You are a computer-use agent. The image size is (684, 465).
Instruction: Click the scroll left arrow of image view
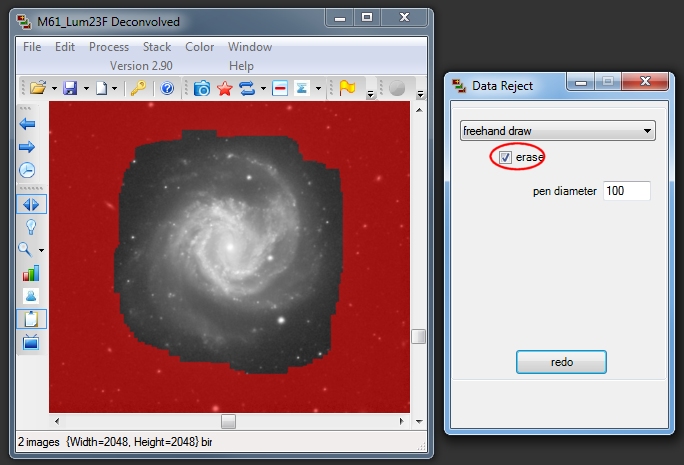57,421
